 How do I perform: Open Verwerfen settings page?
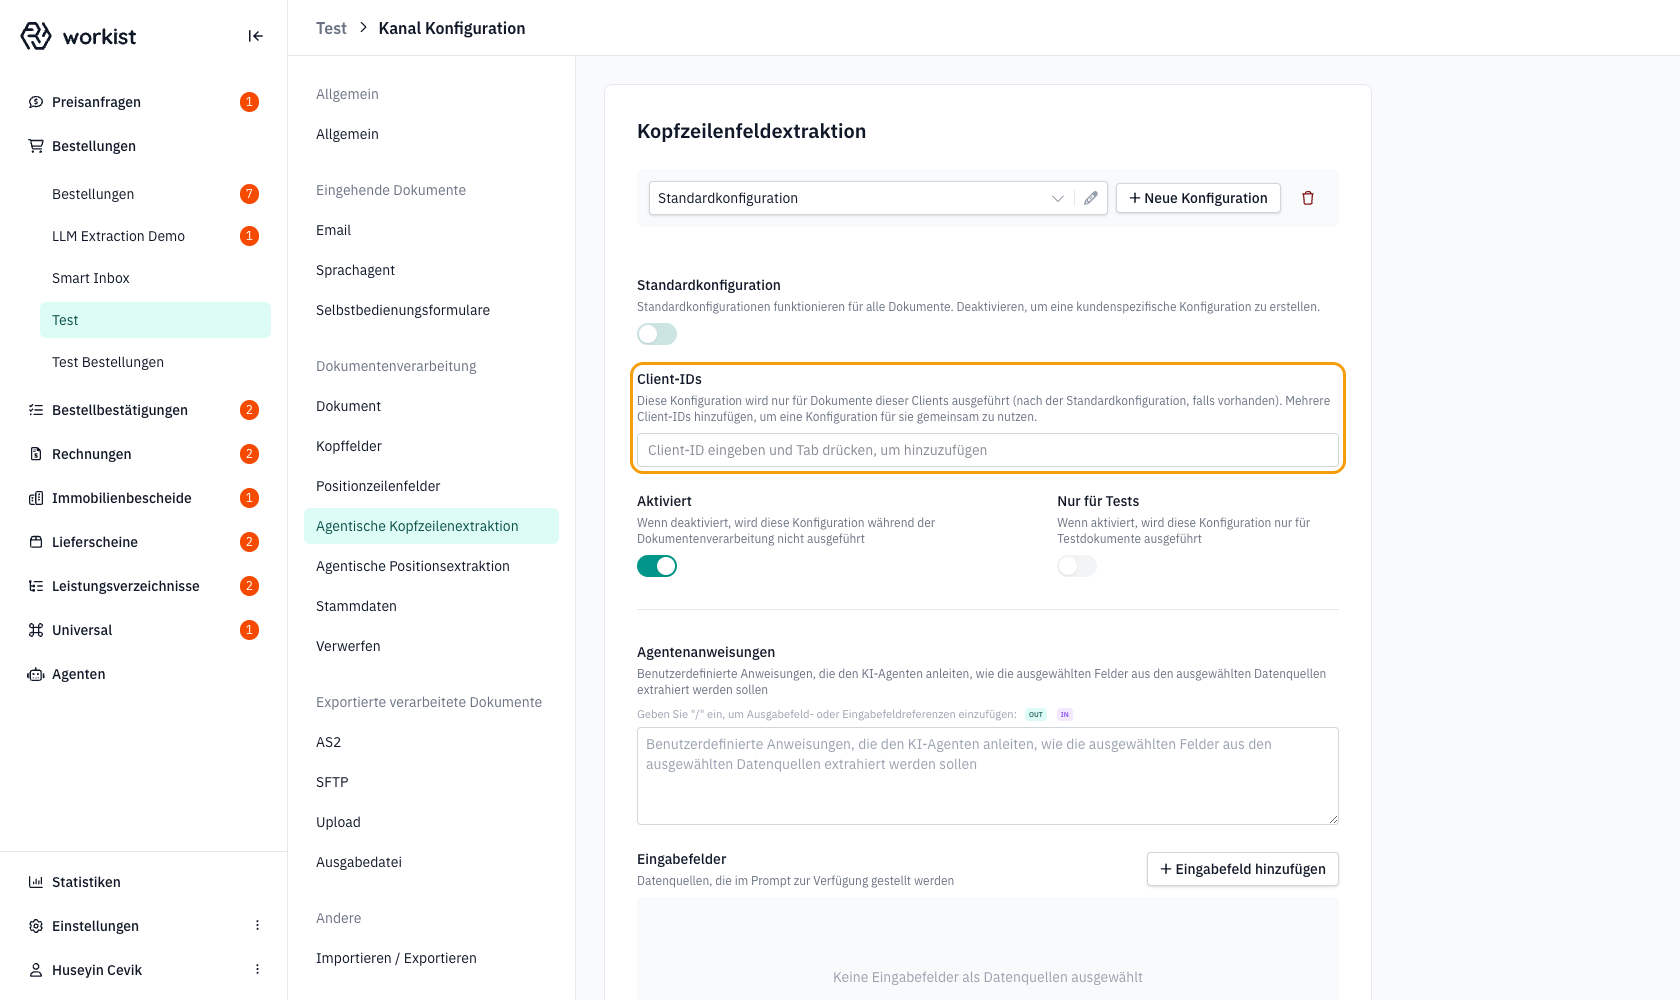[431, 646]
